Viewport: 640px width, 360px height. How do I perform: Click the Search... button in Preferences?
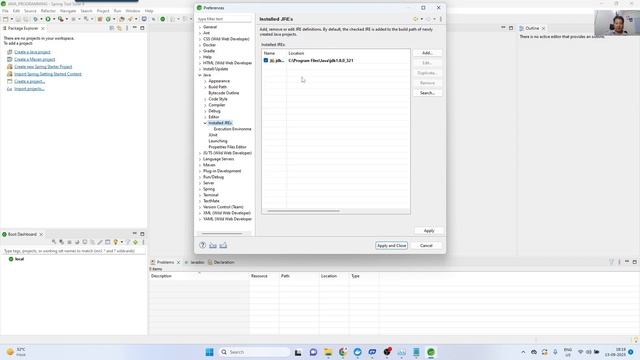point(427,93)
